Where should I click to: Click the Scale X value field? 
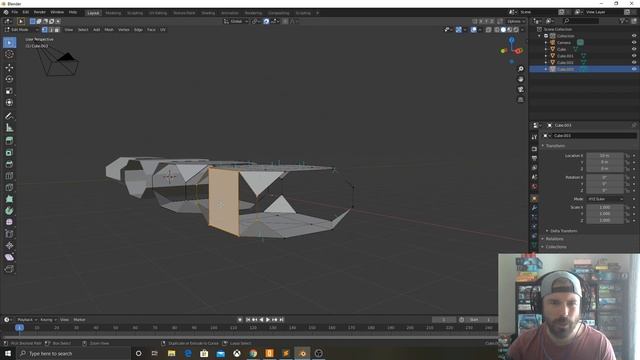click(605, 207)
